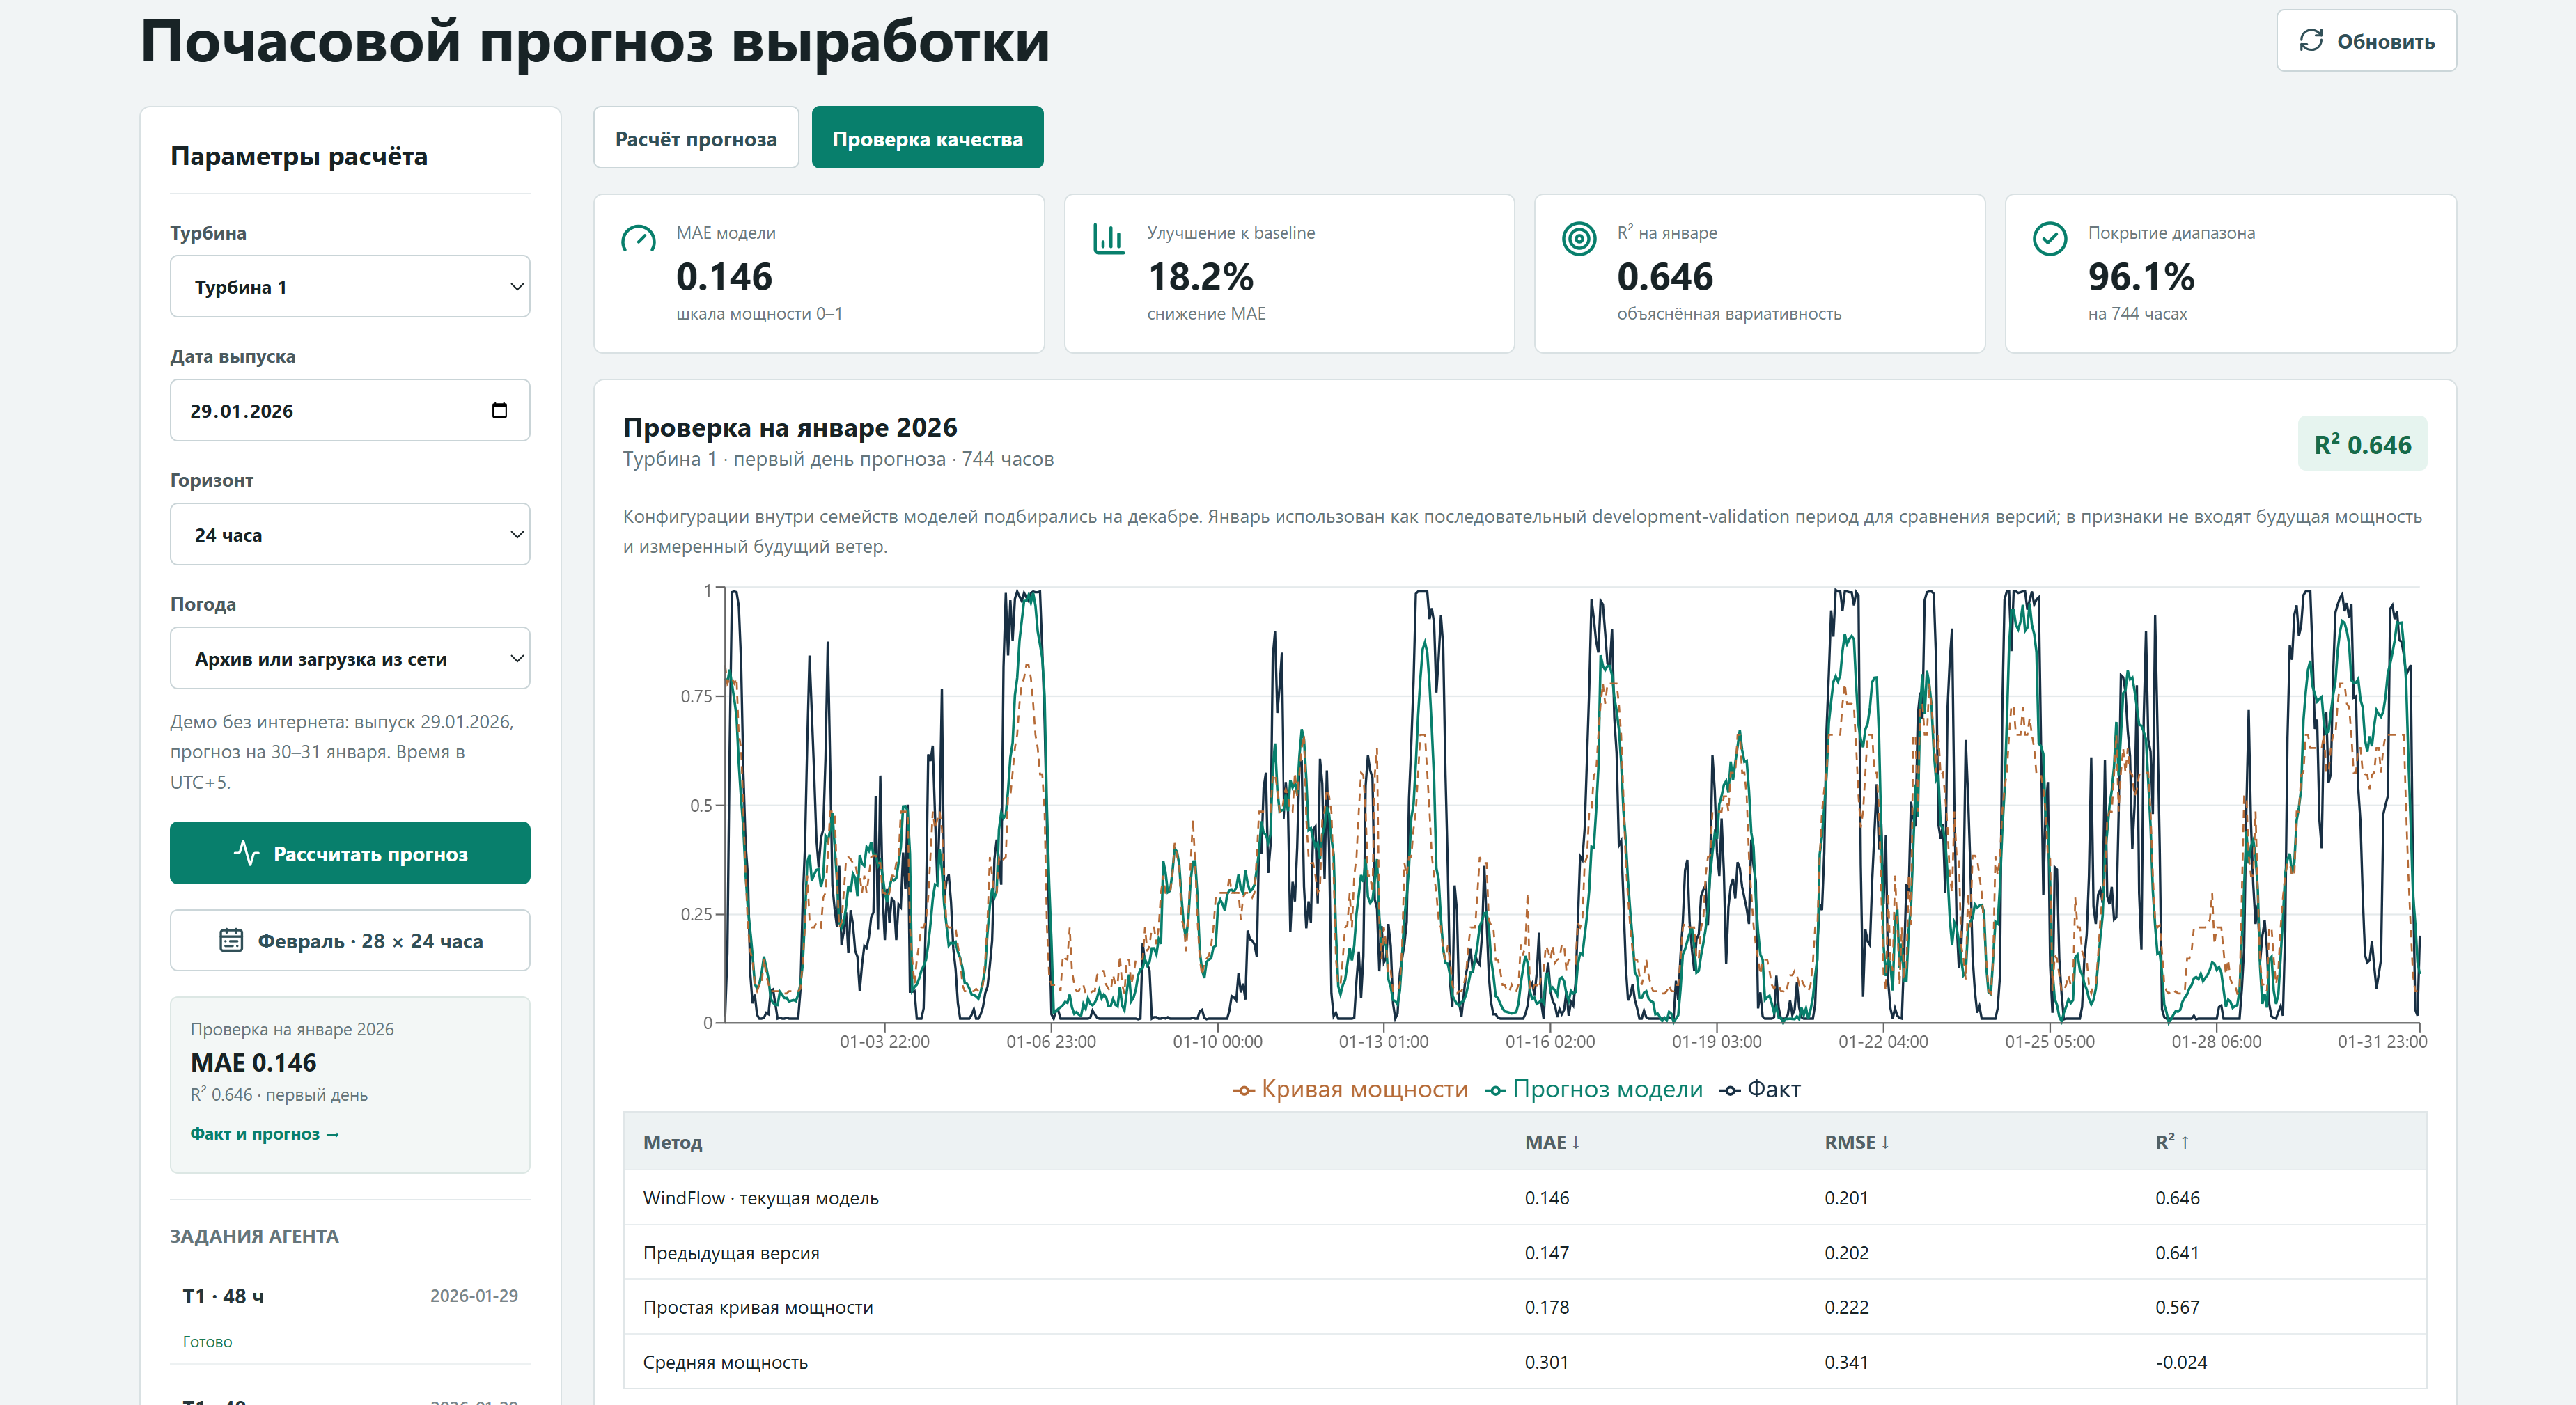Select the Простая кривая мощности row
Screen dimensions: 2576x1405
pos(1525,1307)
